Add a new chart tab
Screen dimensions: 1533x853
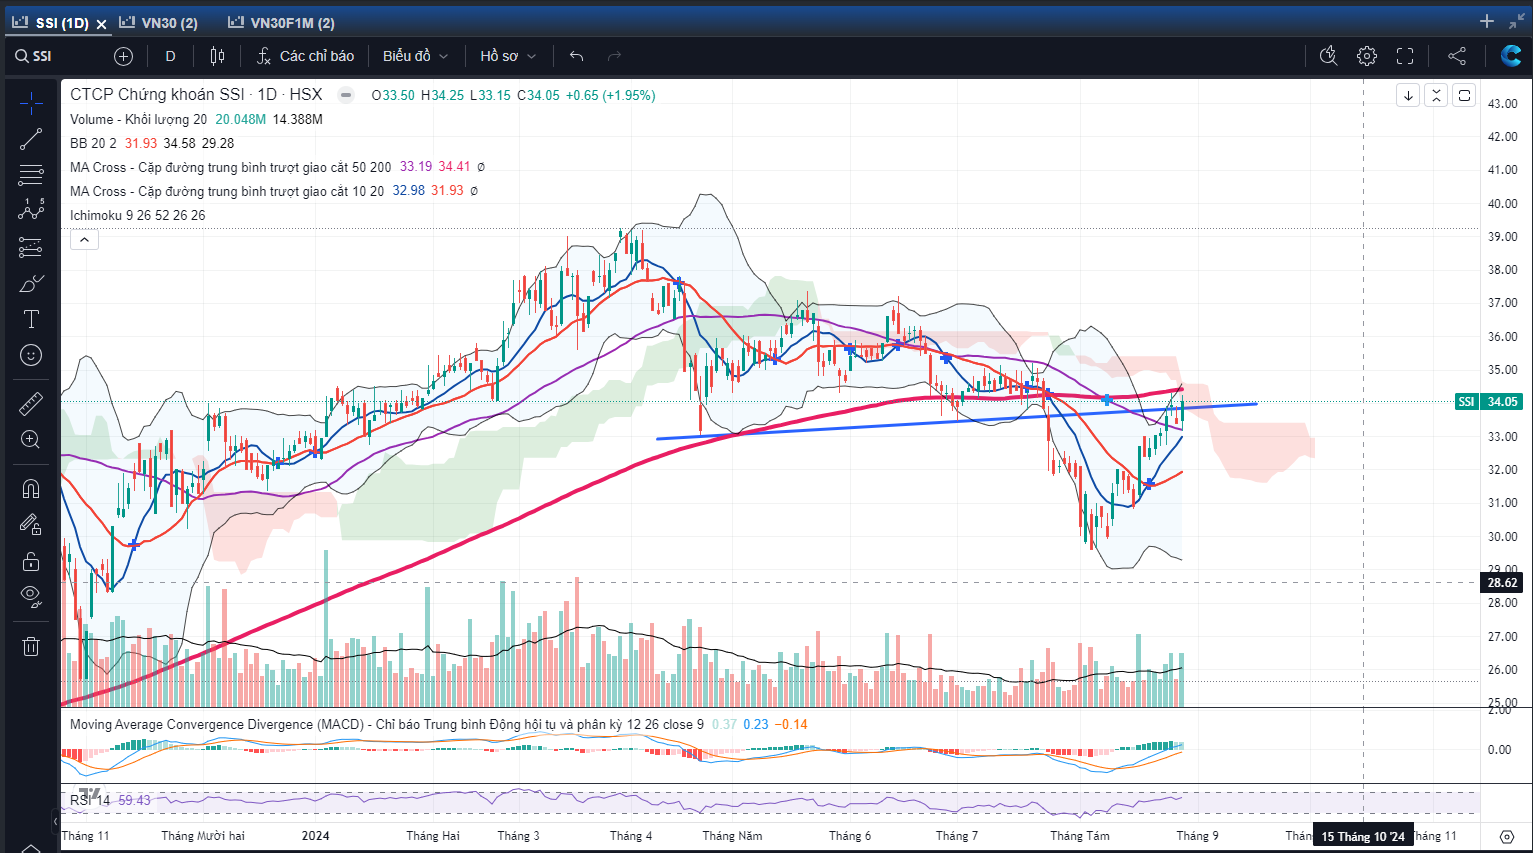tap(1487, 21)
